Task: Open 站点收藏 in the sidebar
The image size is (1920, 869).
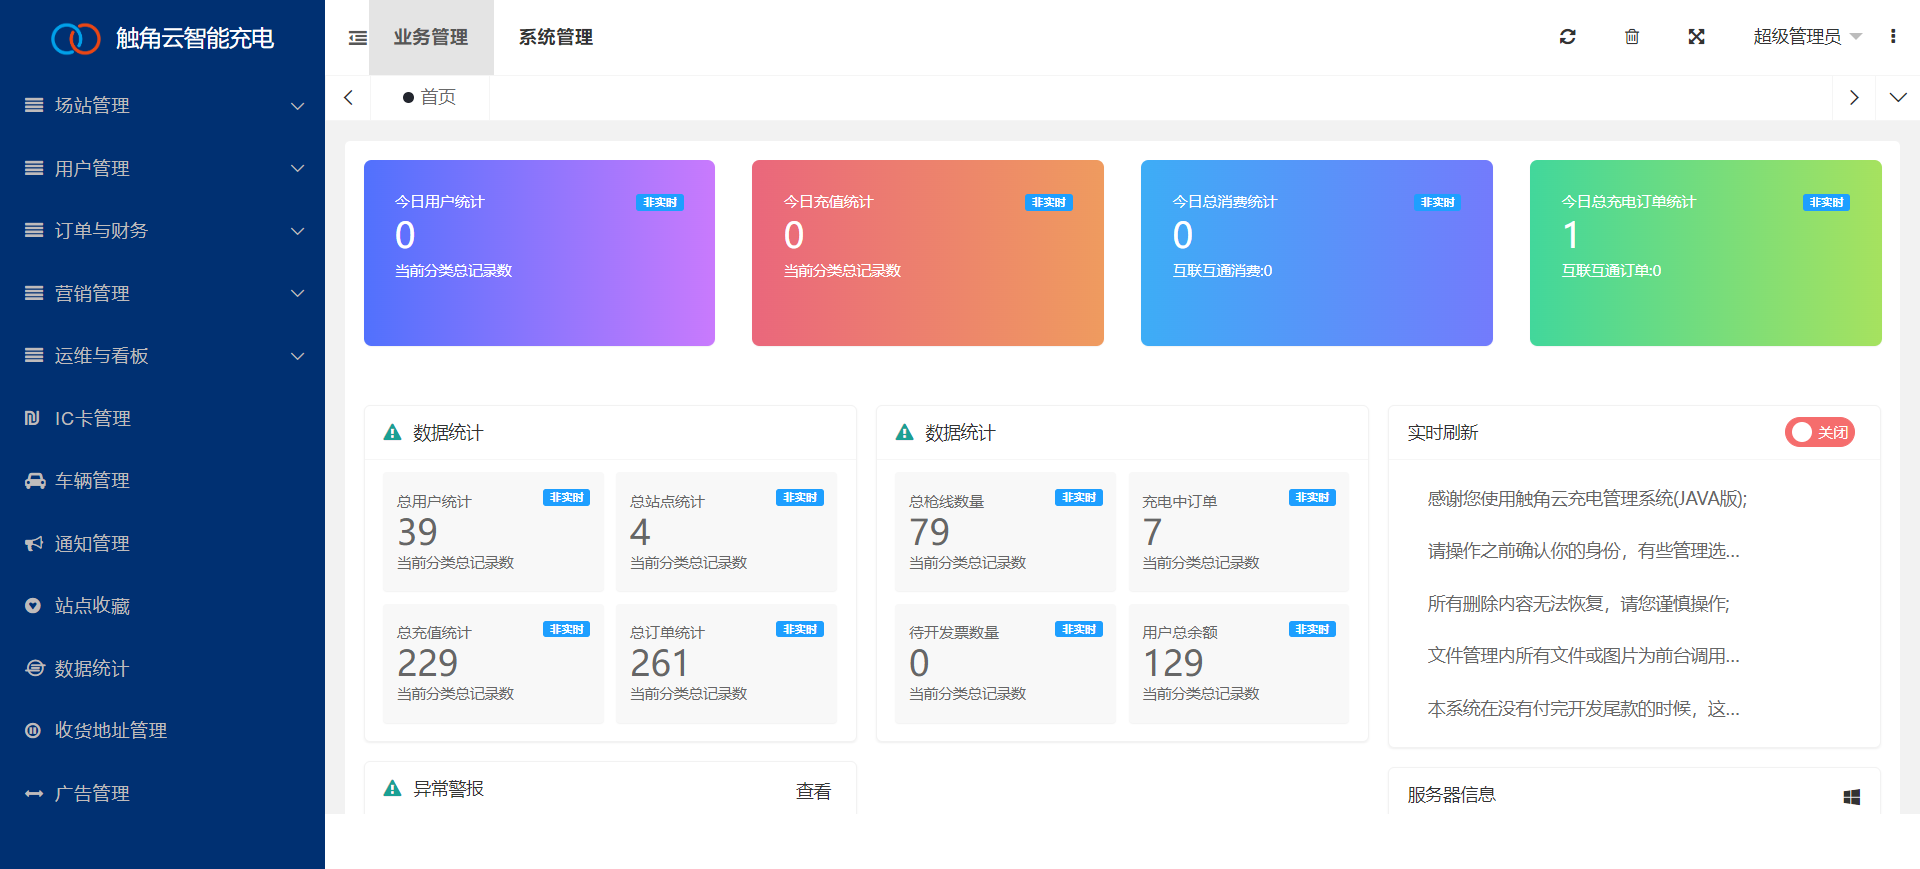Action: tap(92, 606)
